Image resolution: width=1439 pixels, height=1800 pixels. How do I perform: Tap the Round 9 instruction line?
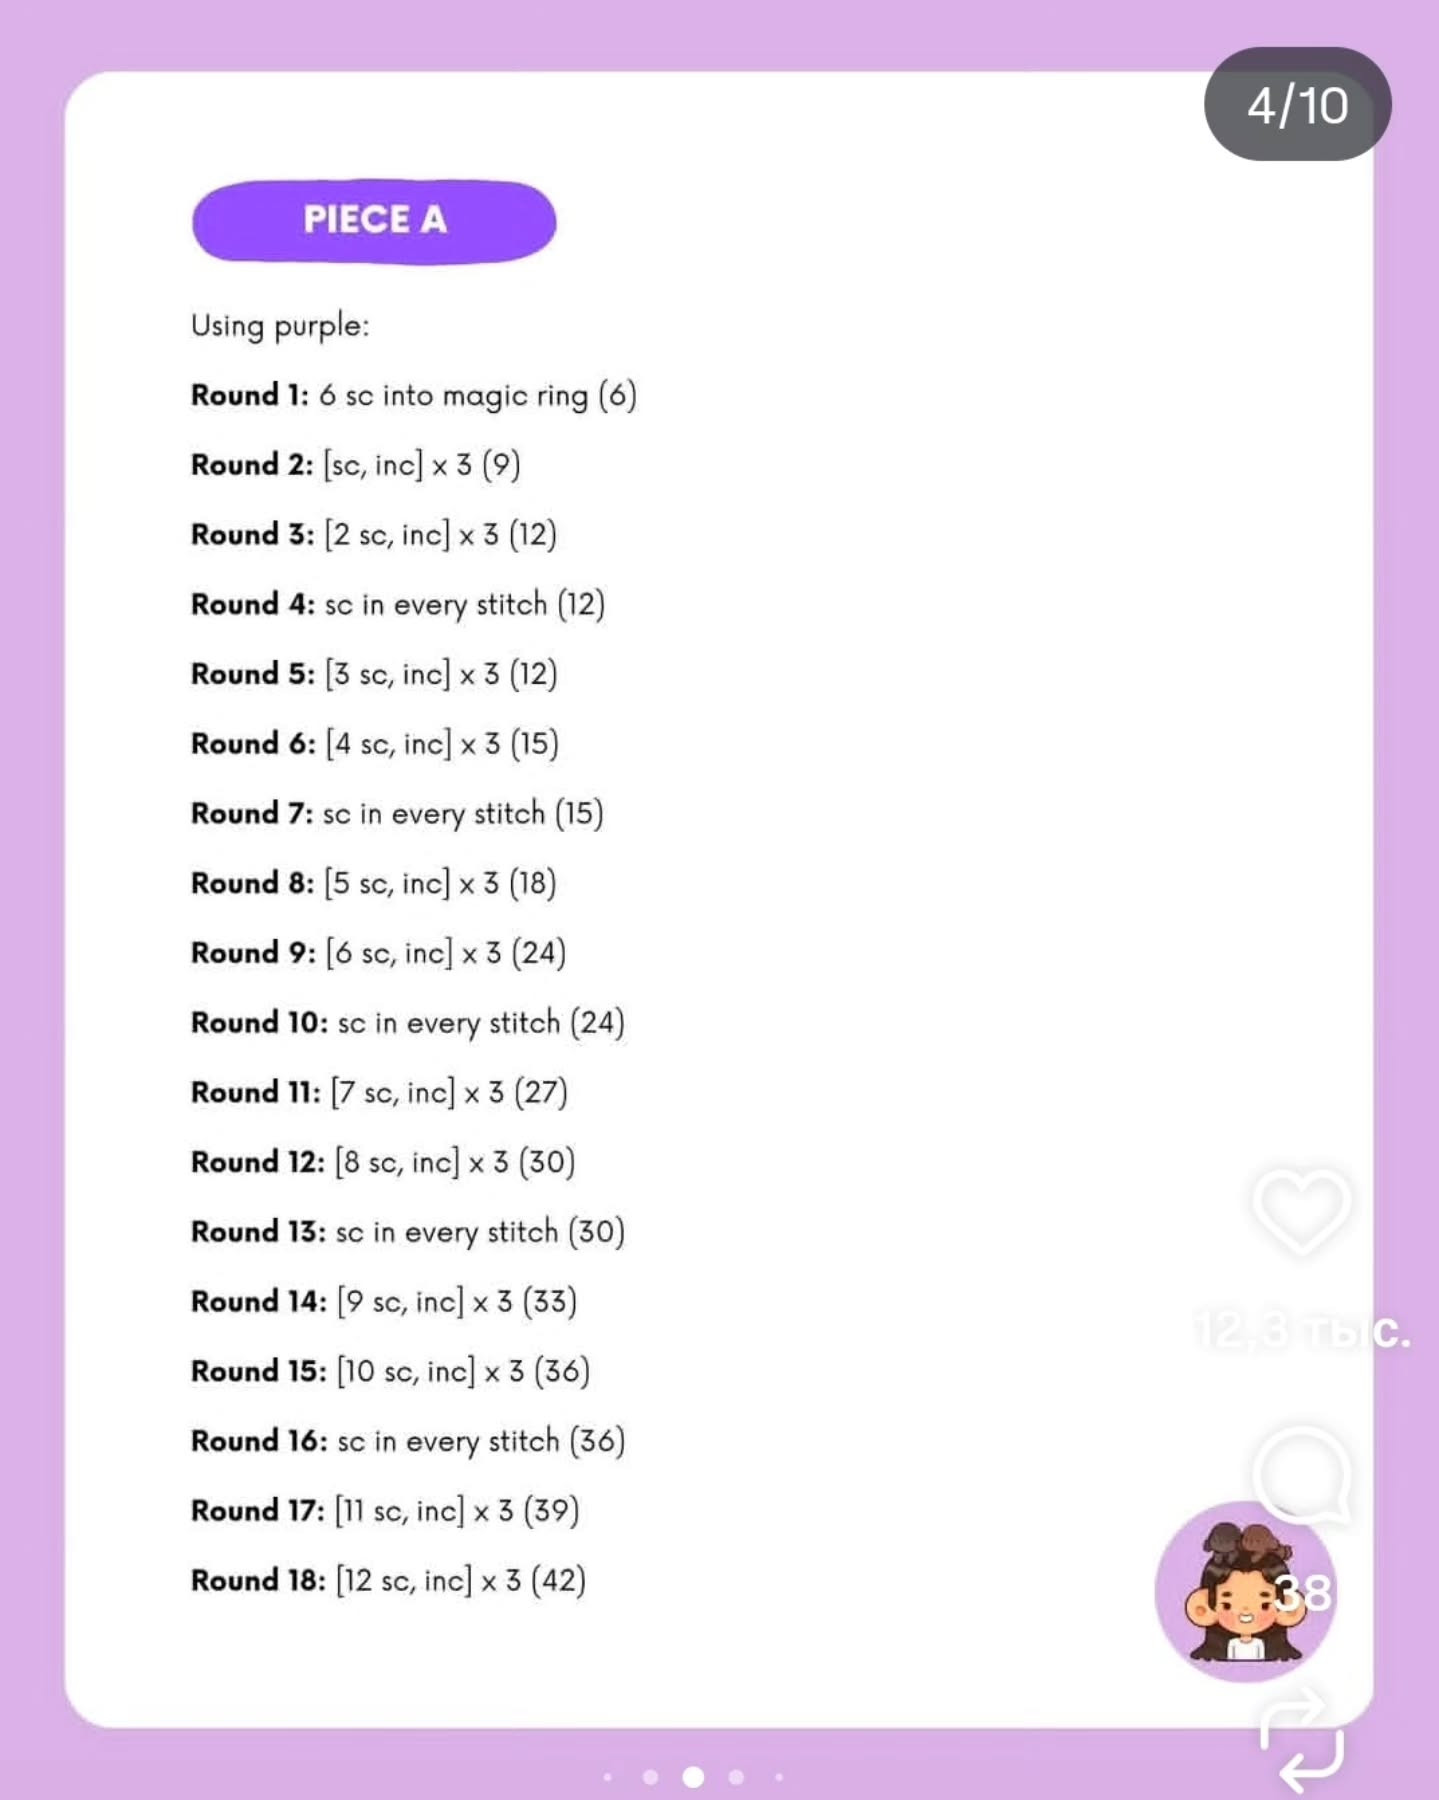click(378, 953)
